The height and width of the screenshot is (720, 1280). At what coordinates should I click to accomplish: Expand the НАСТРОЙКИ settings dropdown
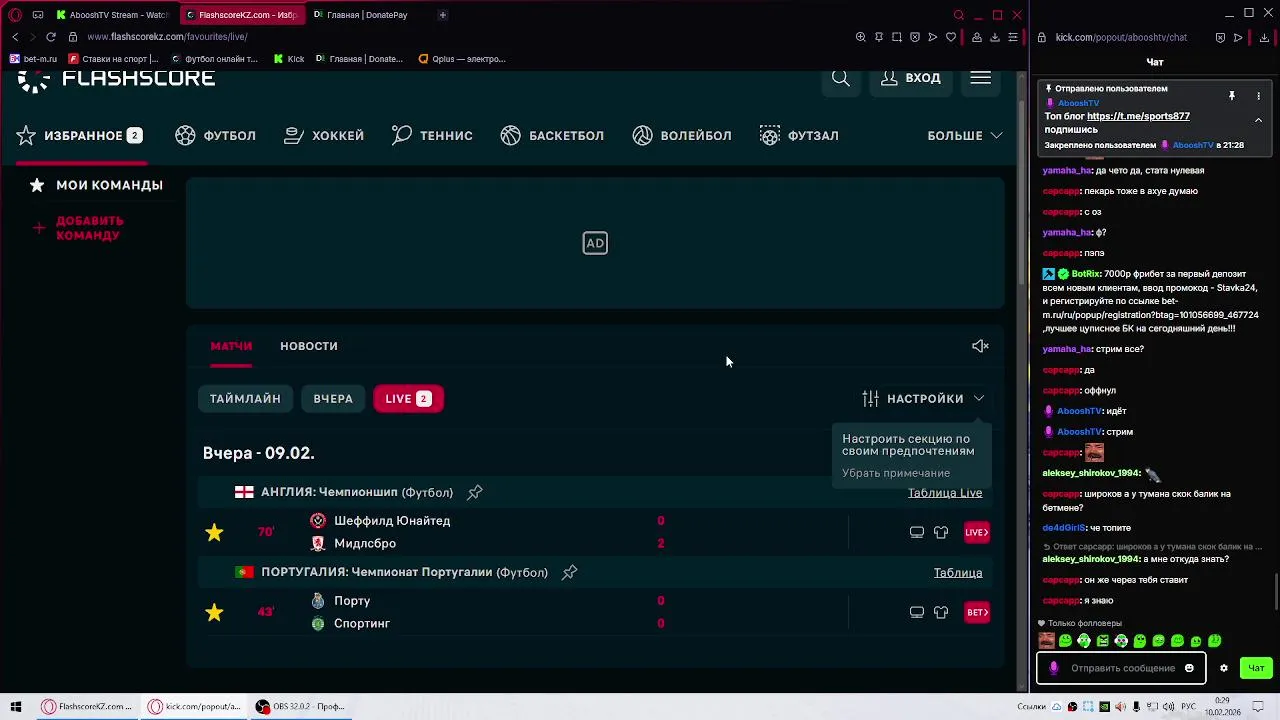(x=923, y=398)
